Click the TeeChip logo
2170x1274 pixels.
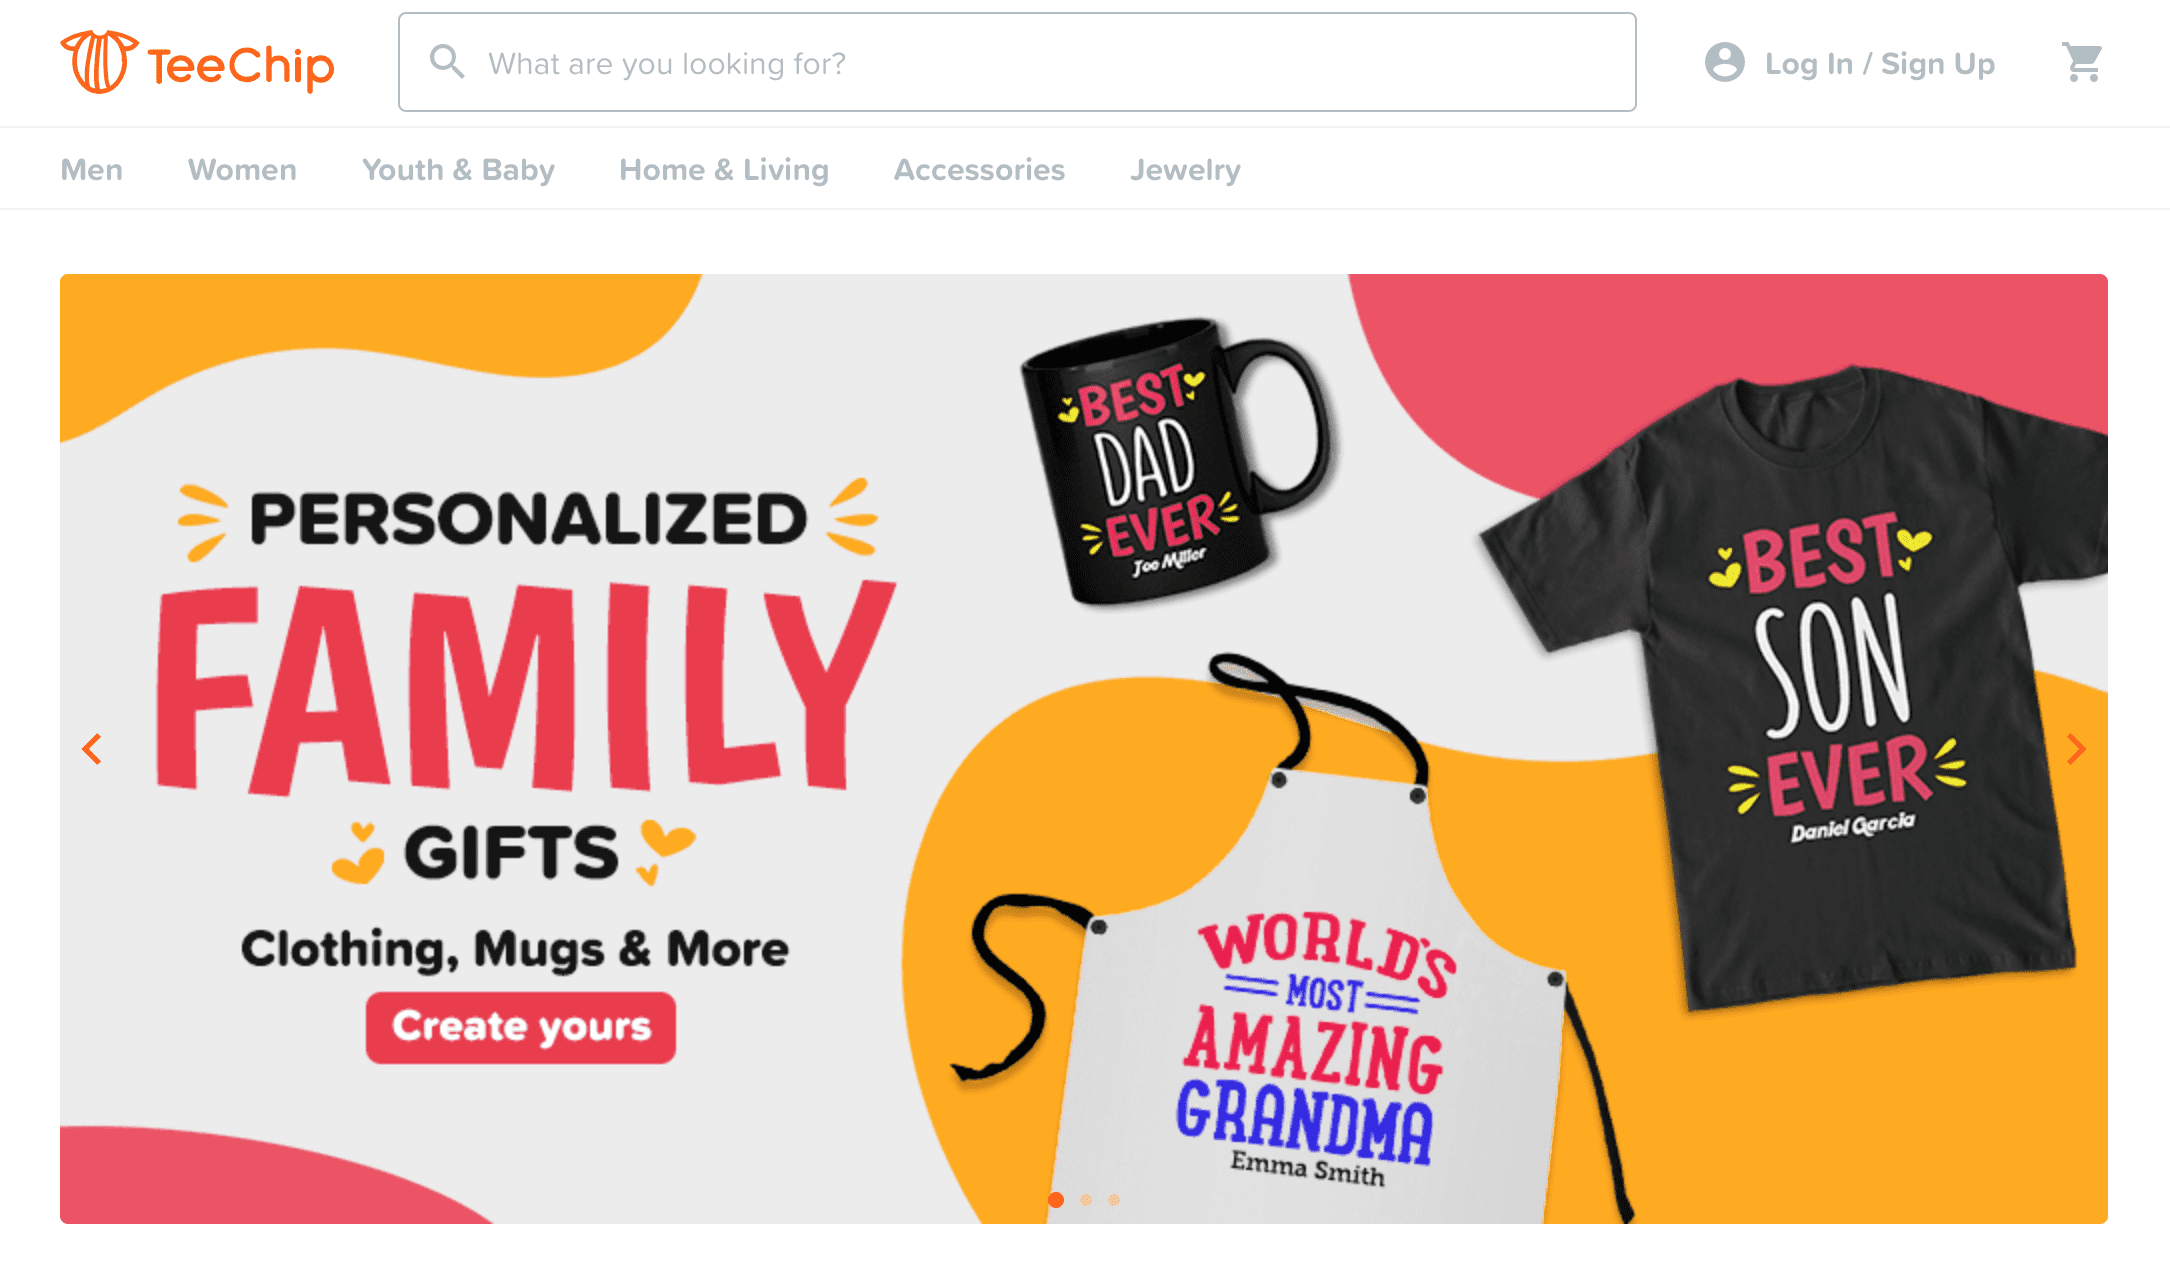coord(197,62)
